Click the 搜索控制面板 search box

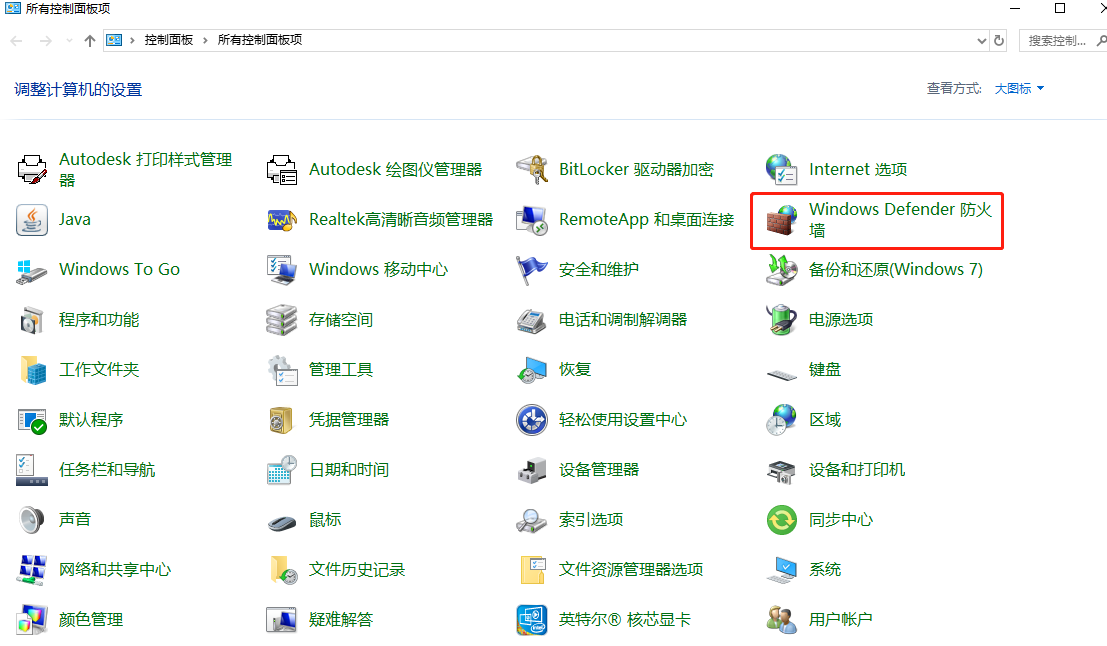(1060, 41)
